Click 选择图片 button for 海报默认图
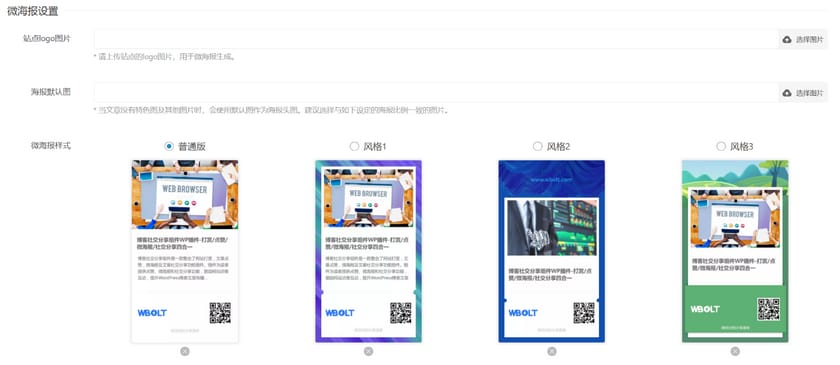 [x=802, y=93]
